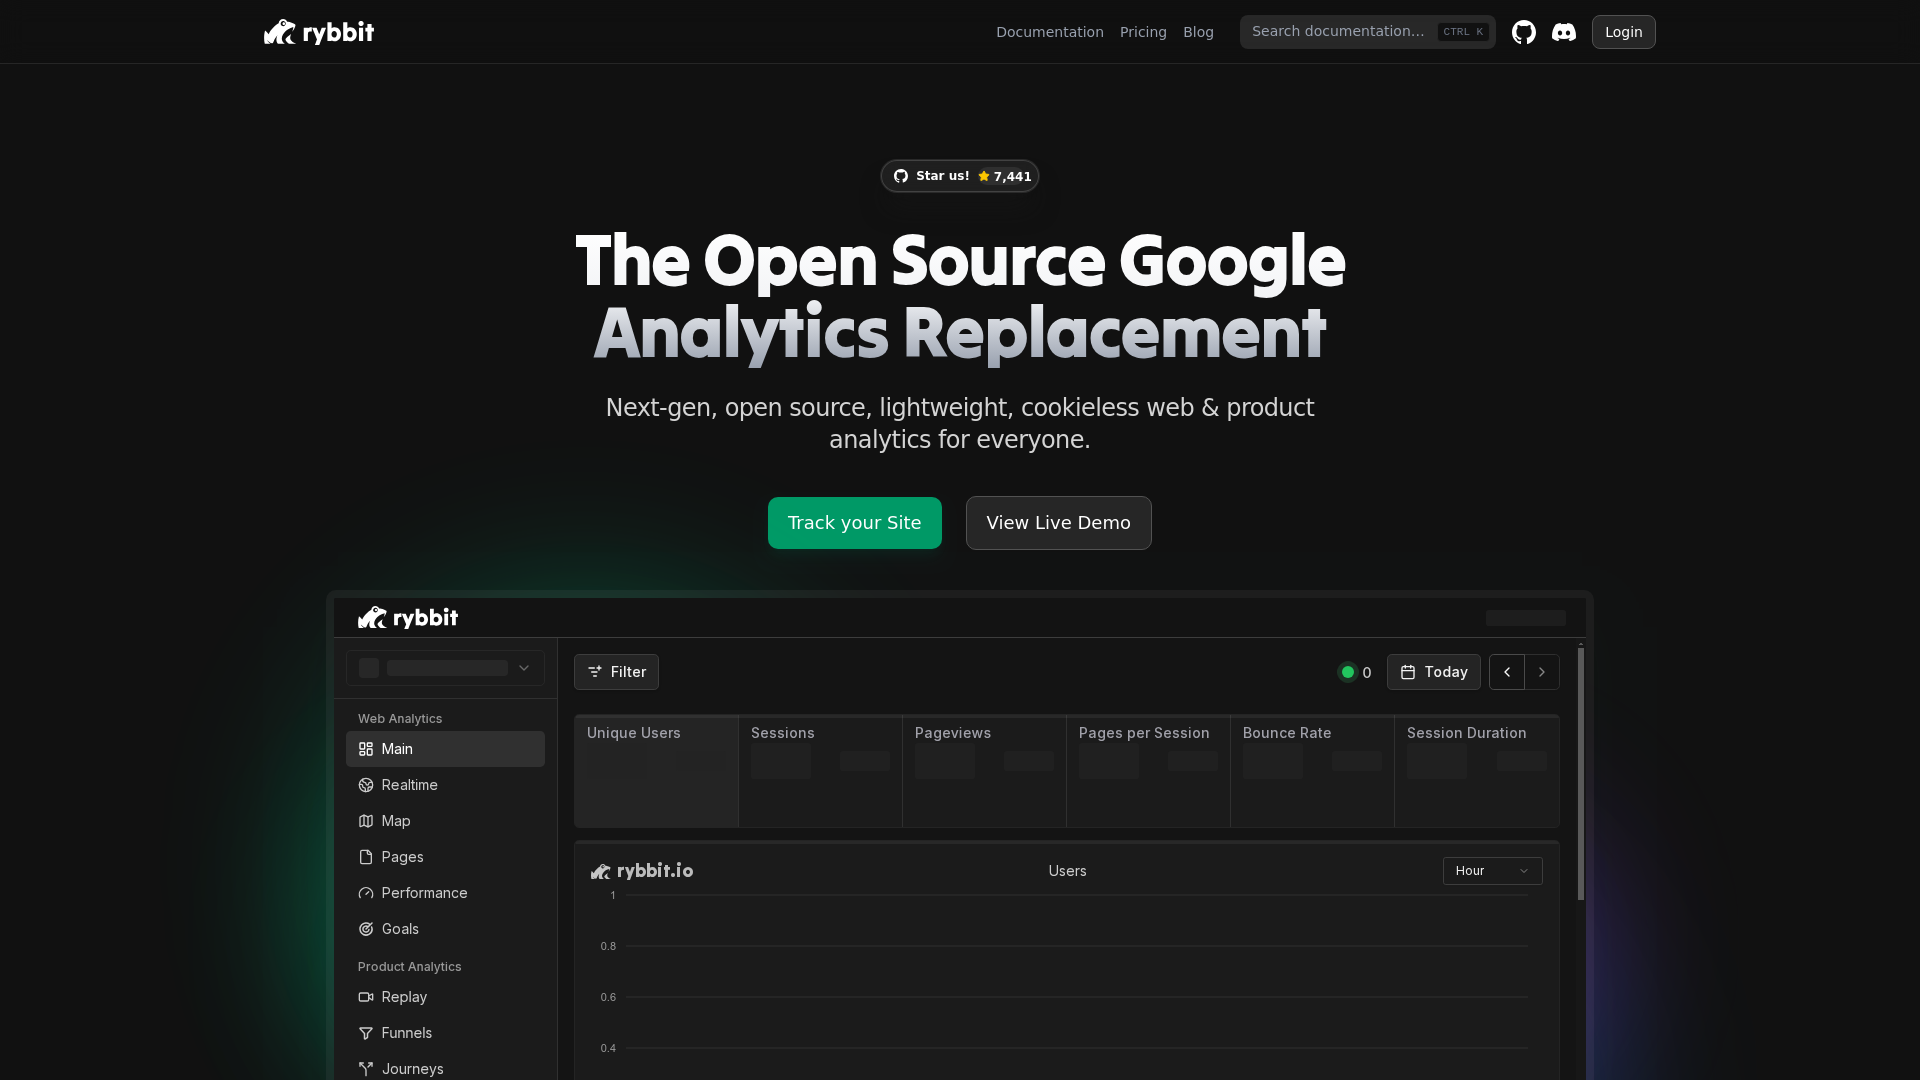Click the dashboard preview vertical scrollbar
The height and width of the screenshot is (1080, 1920).
(1580, 772)
